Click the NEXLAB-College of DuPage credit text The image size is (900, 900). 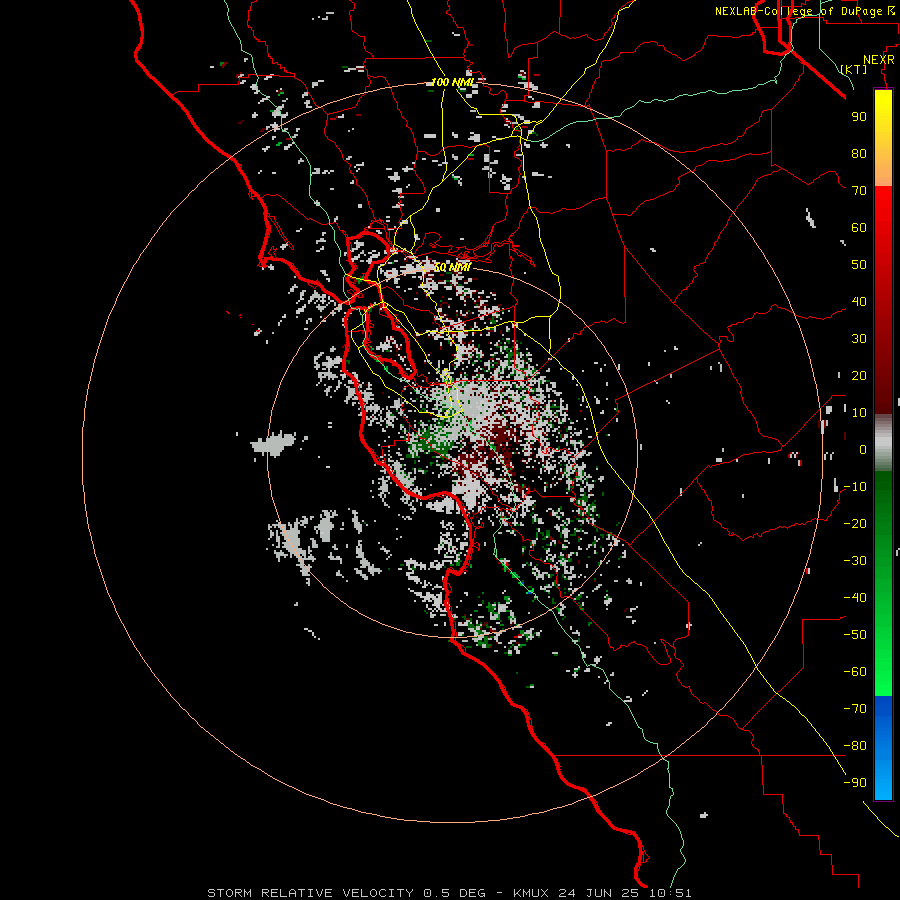tap(804, 11)
